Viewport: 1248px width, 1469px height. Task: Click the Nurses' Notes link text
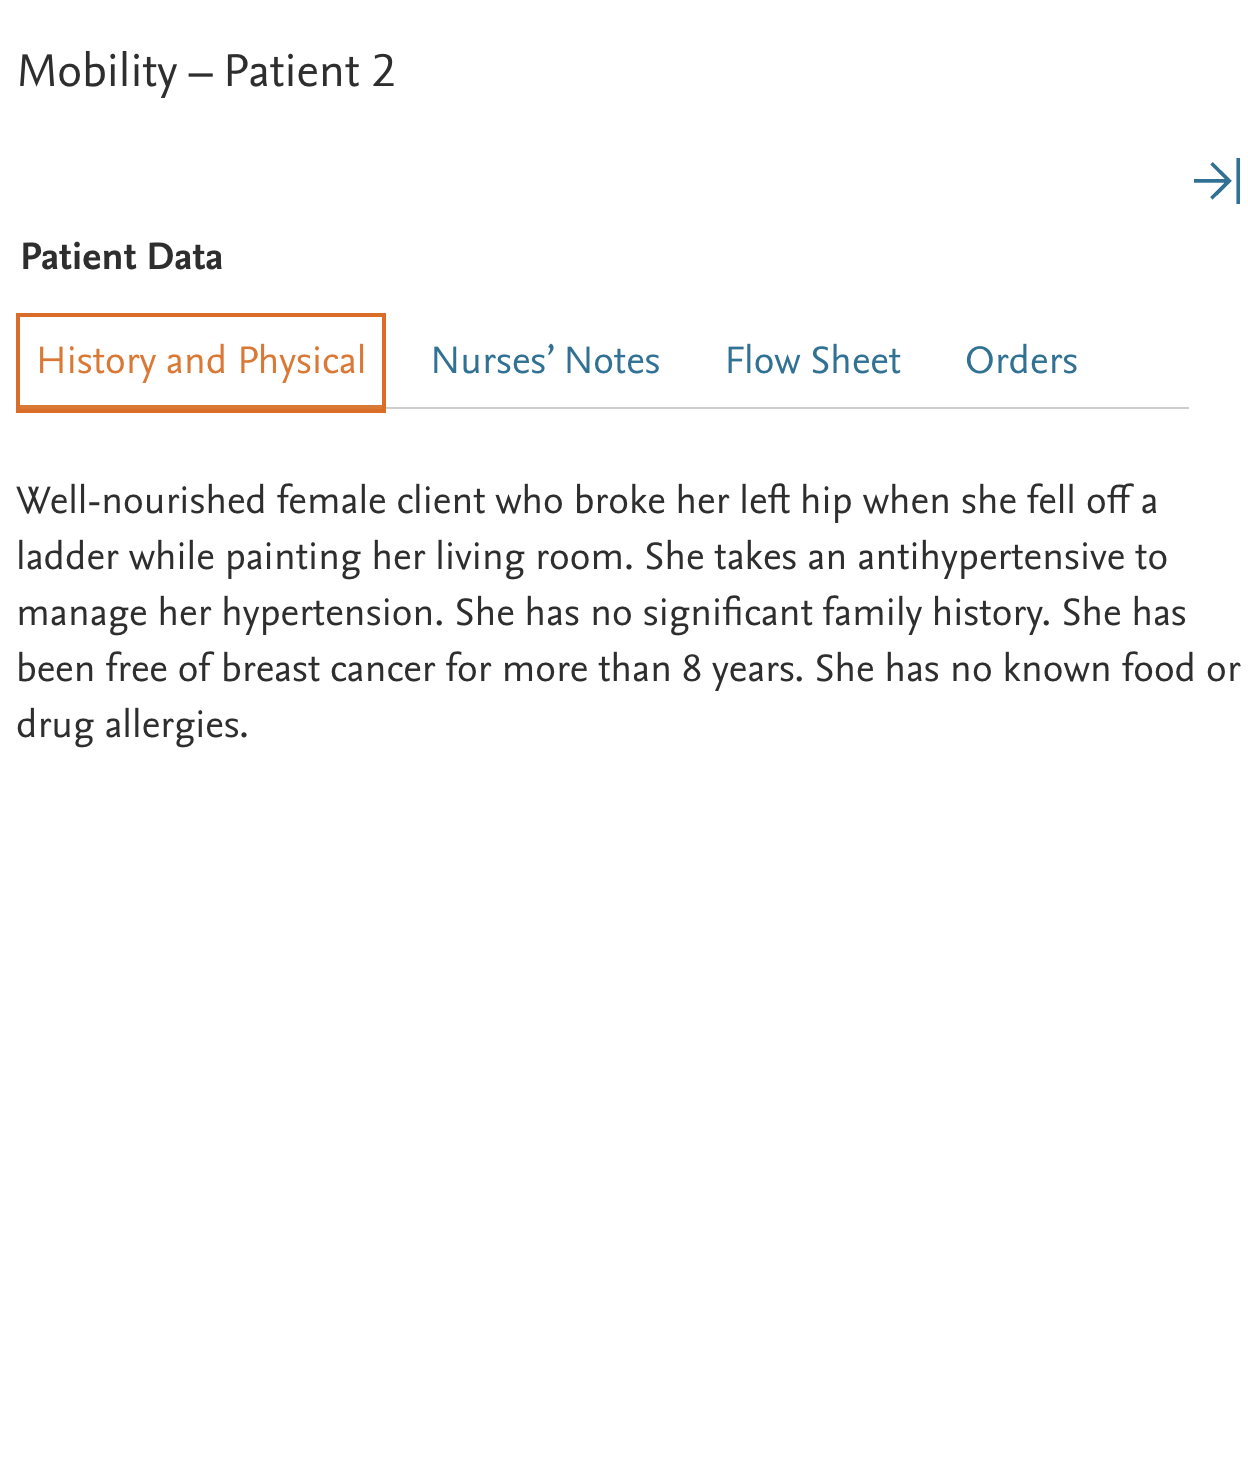pos(545,360)
